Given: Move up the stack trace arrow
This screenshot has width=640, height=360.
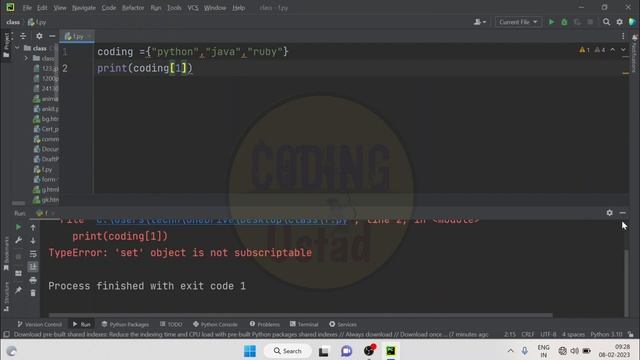Looking at the screenshot, I should pos(33,227).
